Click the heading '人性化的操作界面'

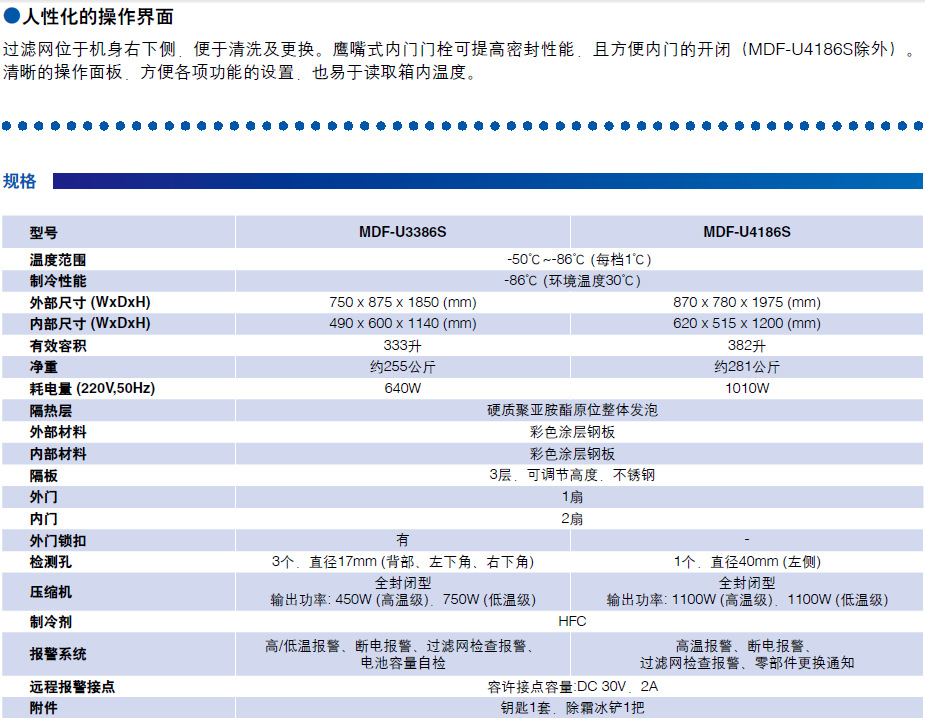[98, 17]
